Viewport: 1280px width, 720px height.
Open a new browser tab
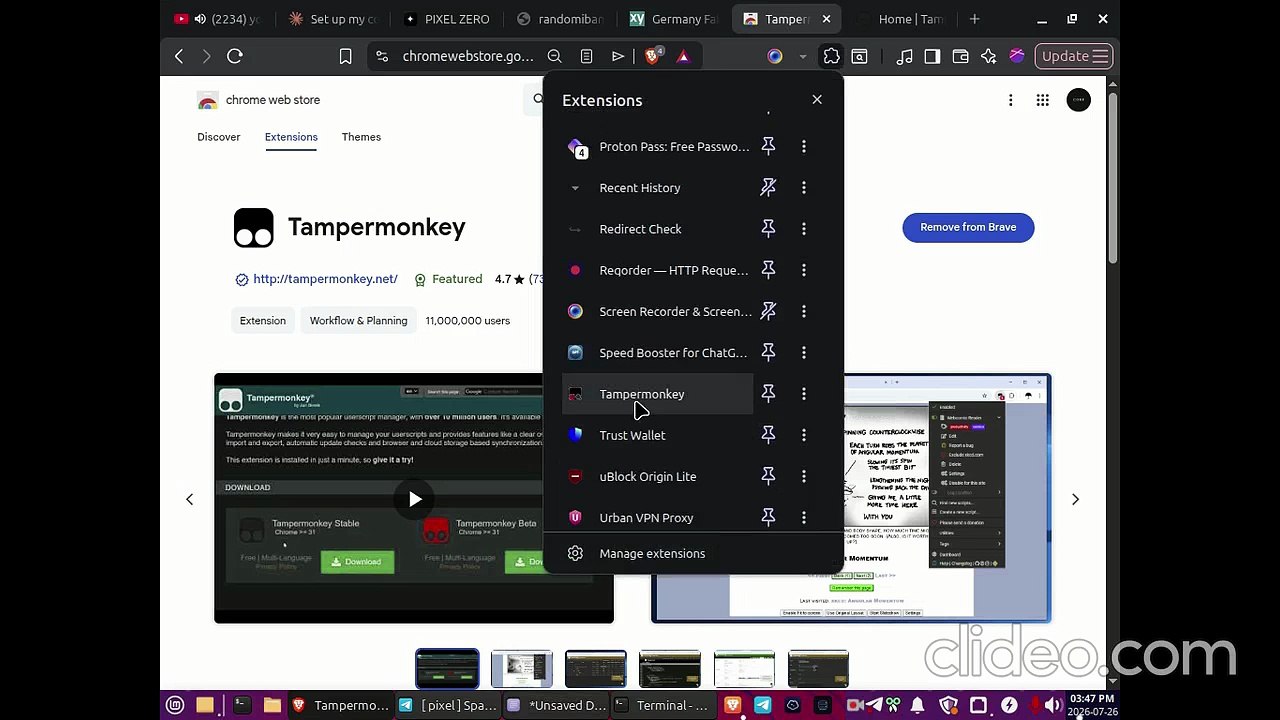[x=974, y=19]
